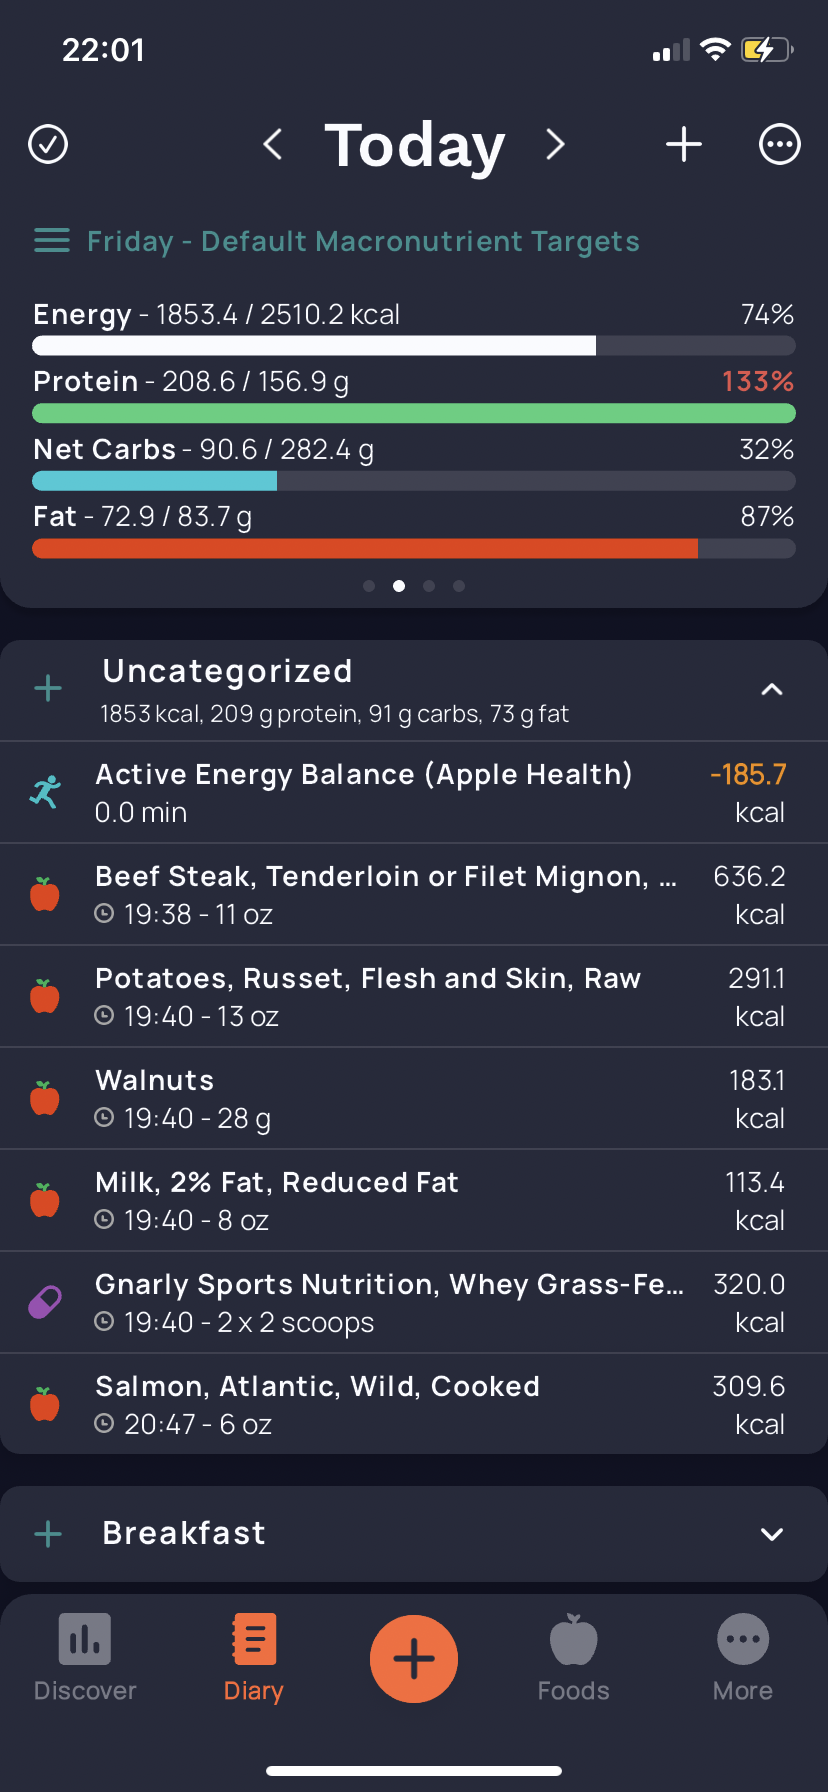Open the More tab
The height and width of the screenshot is (1792, 828).
[x=743, y=1659]
